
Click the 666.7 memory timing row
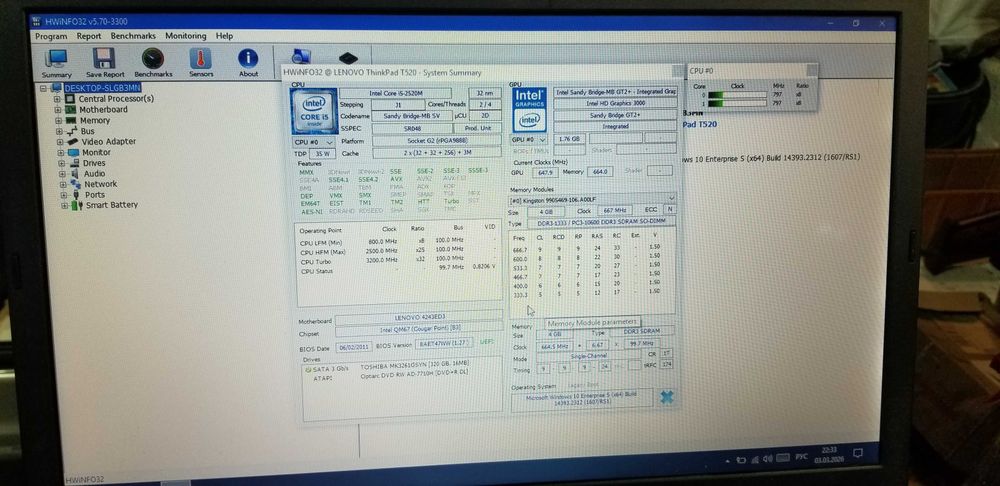[587, 249]
